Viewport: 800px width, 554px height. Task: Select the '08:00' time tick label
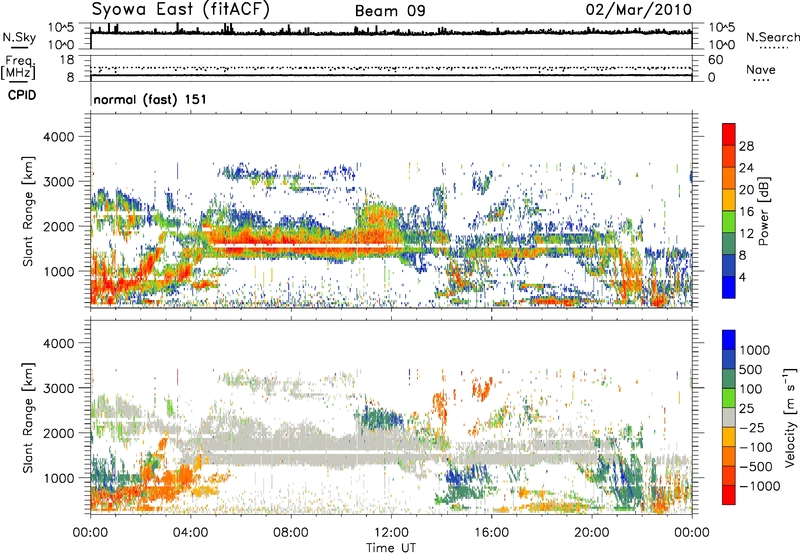291,533
